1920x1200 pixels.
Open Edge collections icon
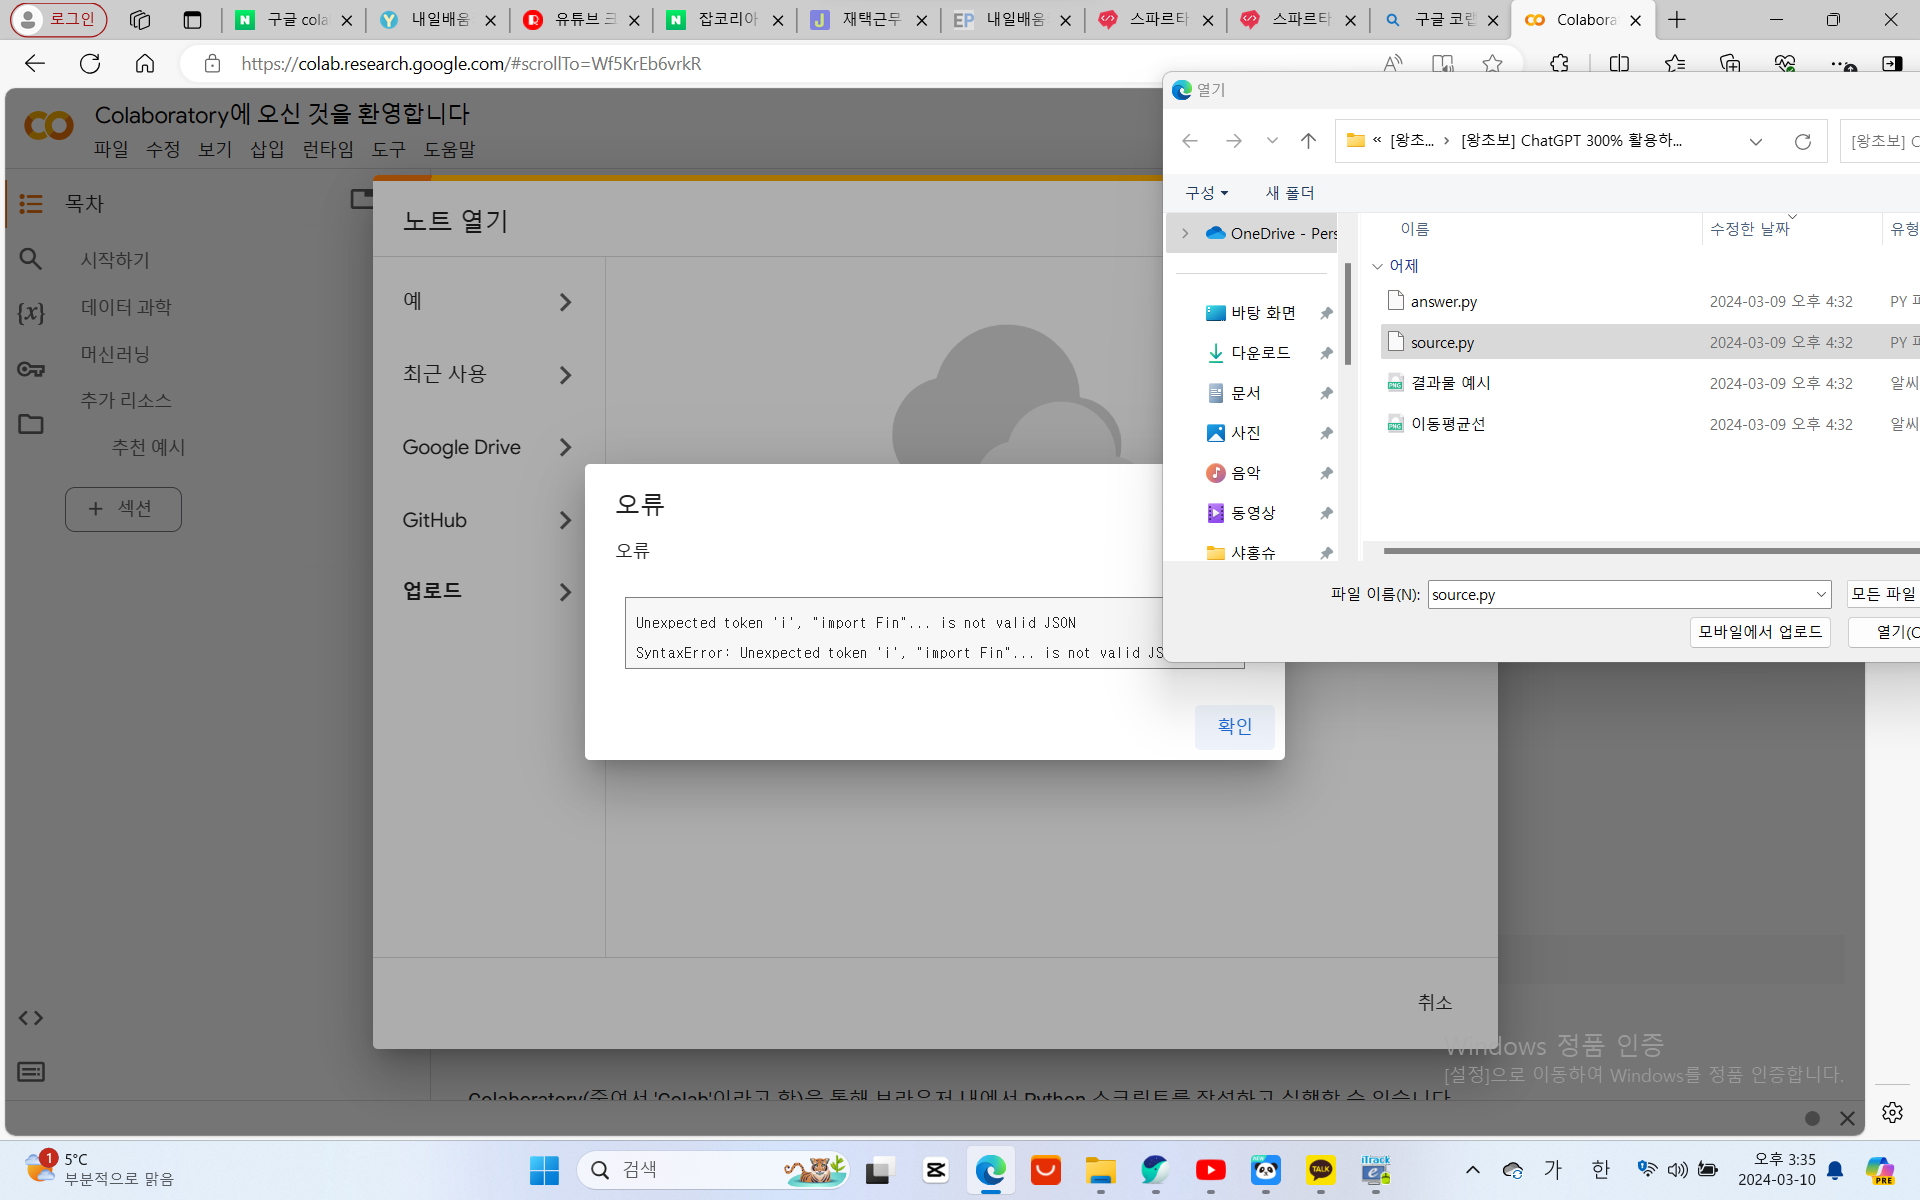1730,64
